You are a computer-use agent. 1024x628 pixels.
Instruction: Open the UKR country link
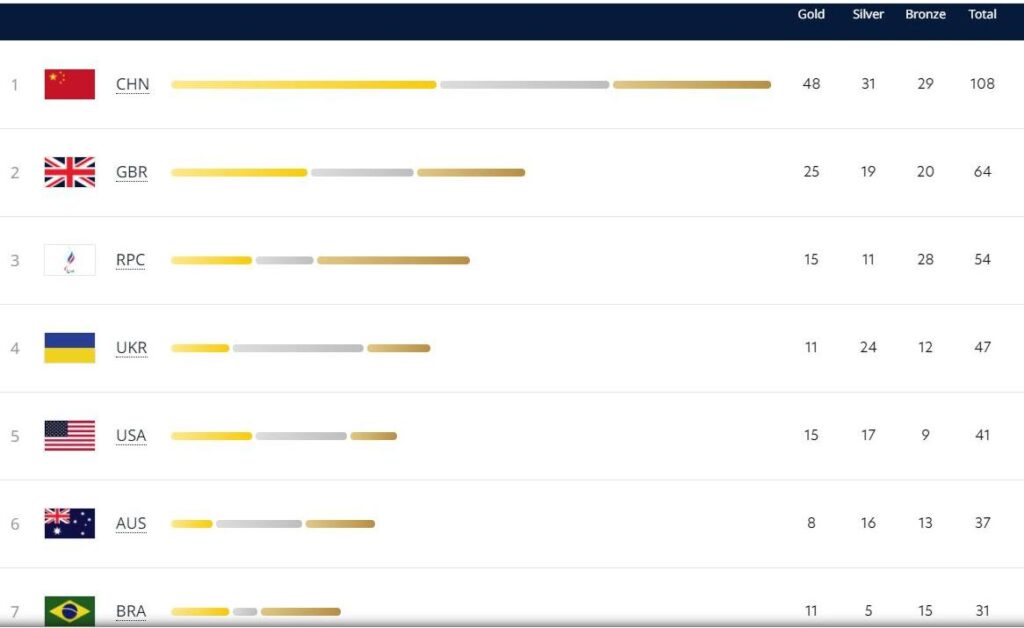click(x=131, y=348)
